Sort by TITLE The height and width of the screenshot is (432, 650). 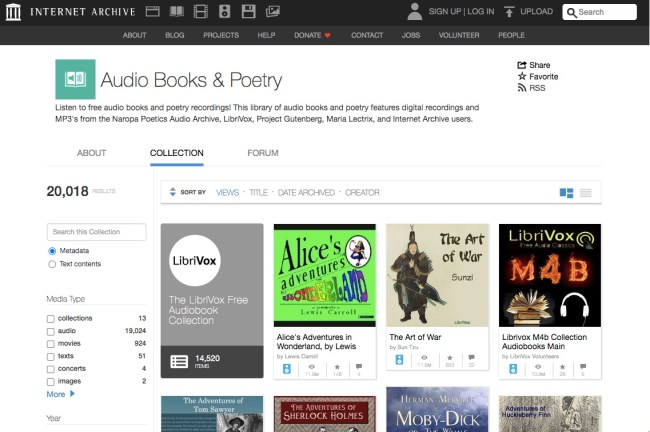(258, 192)
